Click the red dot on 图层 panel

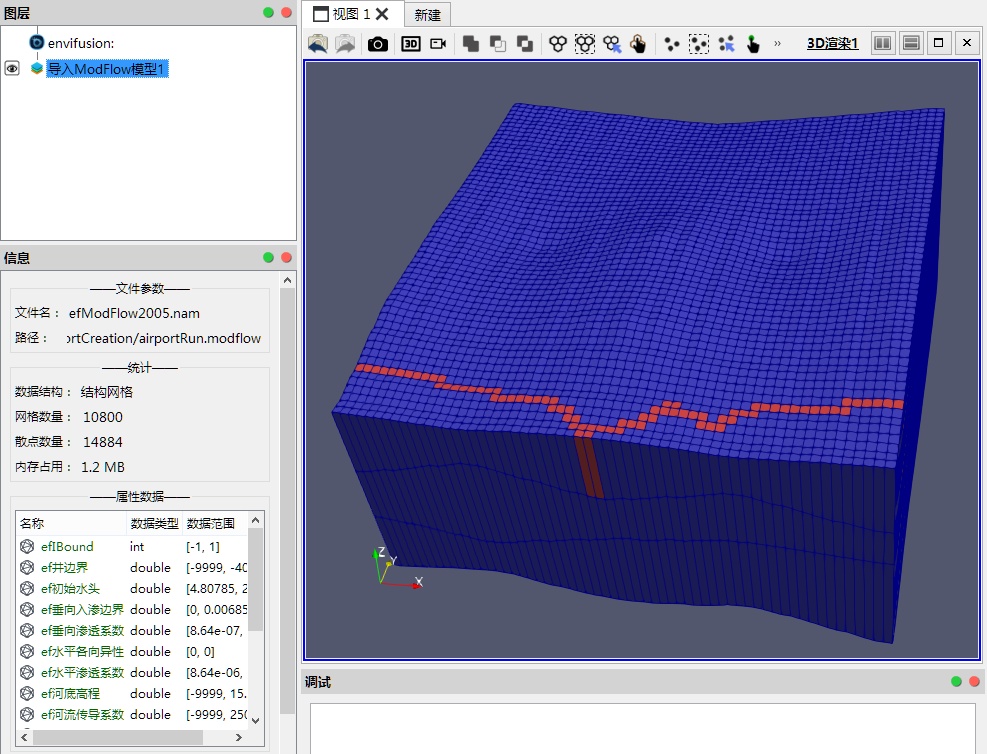(x=286, y=13)
